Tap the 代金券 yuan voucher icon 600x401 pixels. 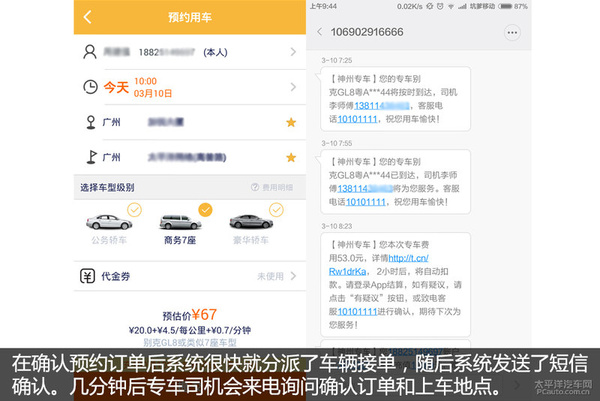pyautogui.click(x=87, y=276)
